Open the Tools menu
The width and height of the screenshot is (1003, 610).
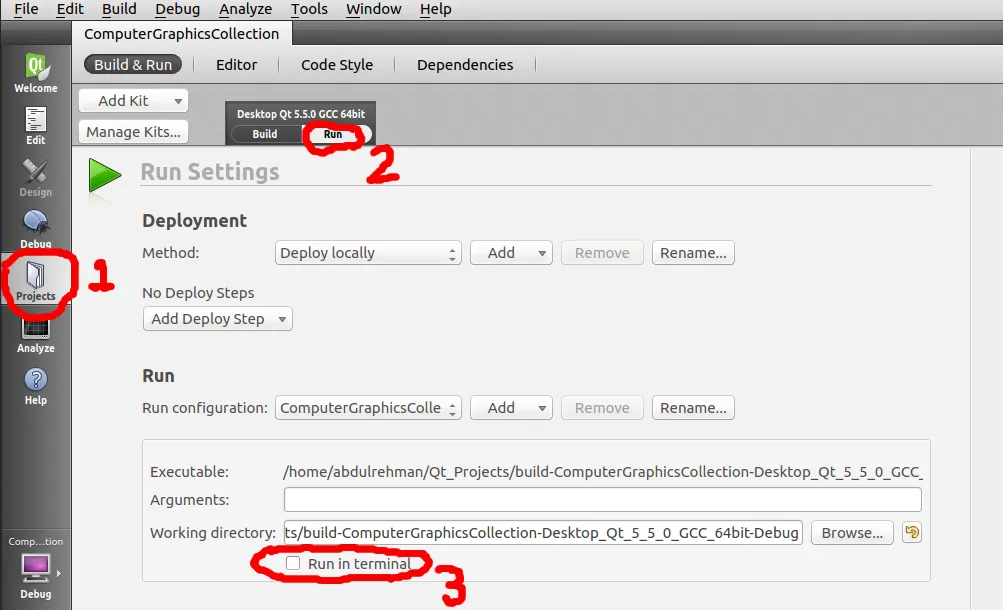pos(309,9)
